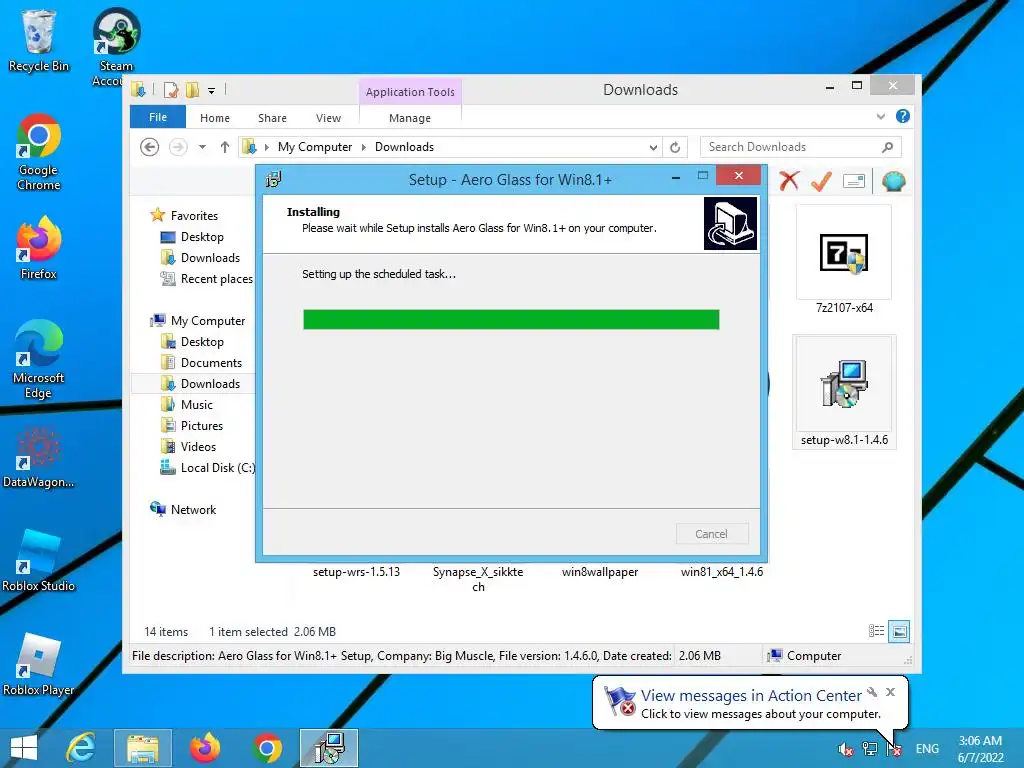Screen dimensions: 1024x768
Task: Open the Share ribbon tab
Action: click(x=272, y=118)
